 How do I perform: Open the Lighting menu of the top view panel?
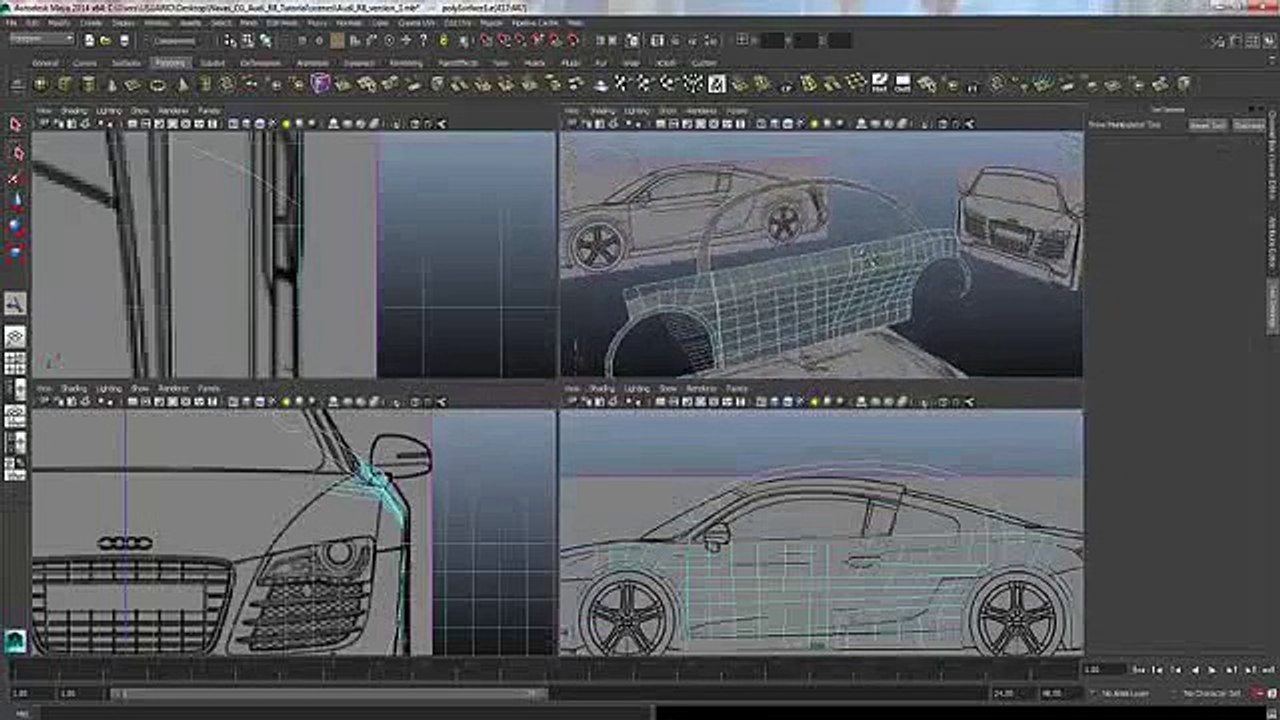[108, 111]
